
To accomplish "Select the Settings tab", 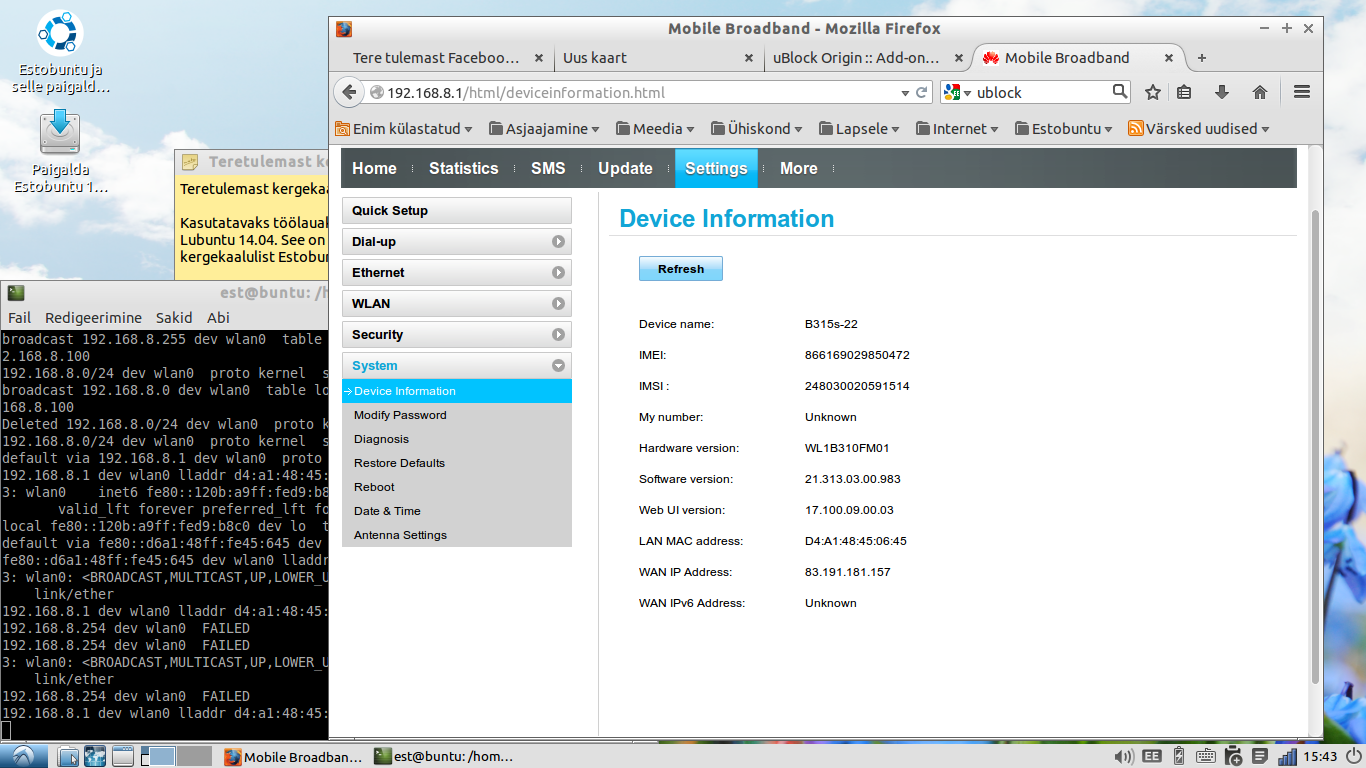I will [716, 168].
